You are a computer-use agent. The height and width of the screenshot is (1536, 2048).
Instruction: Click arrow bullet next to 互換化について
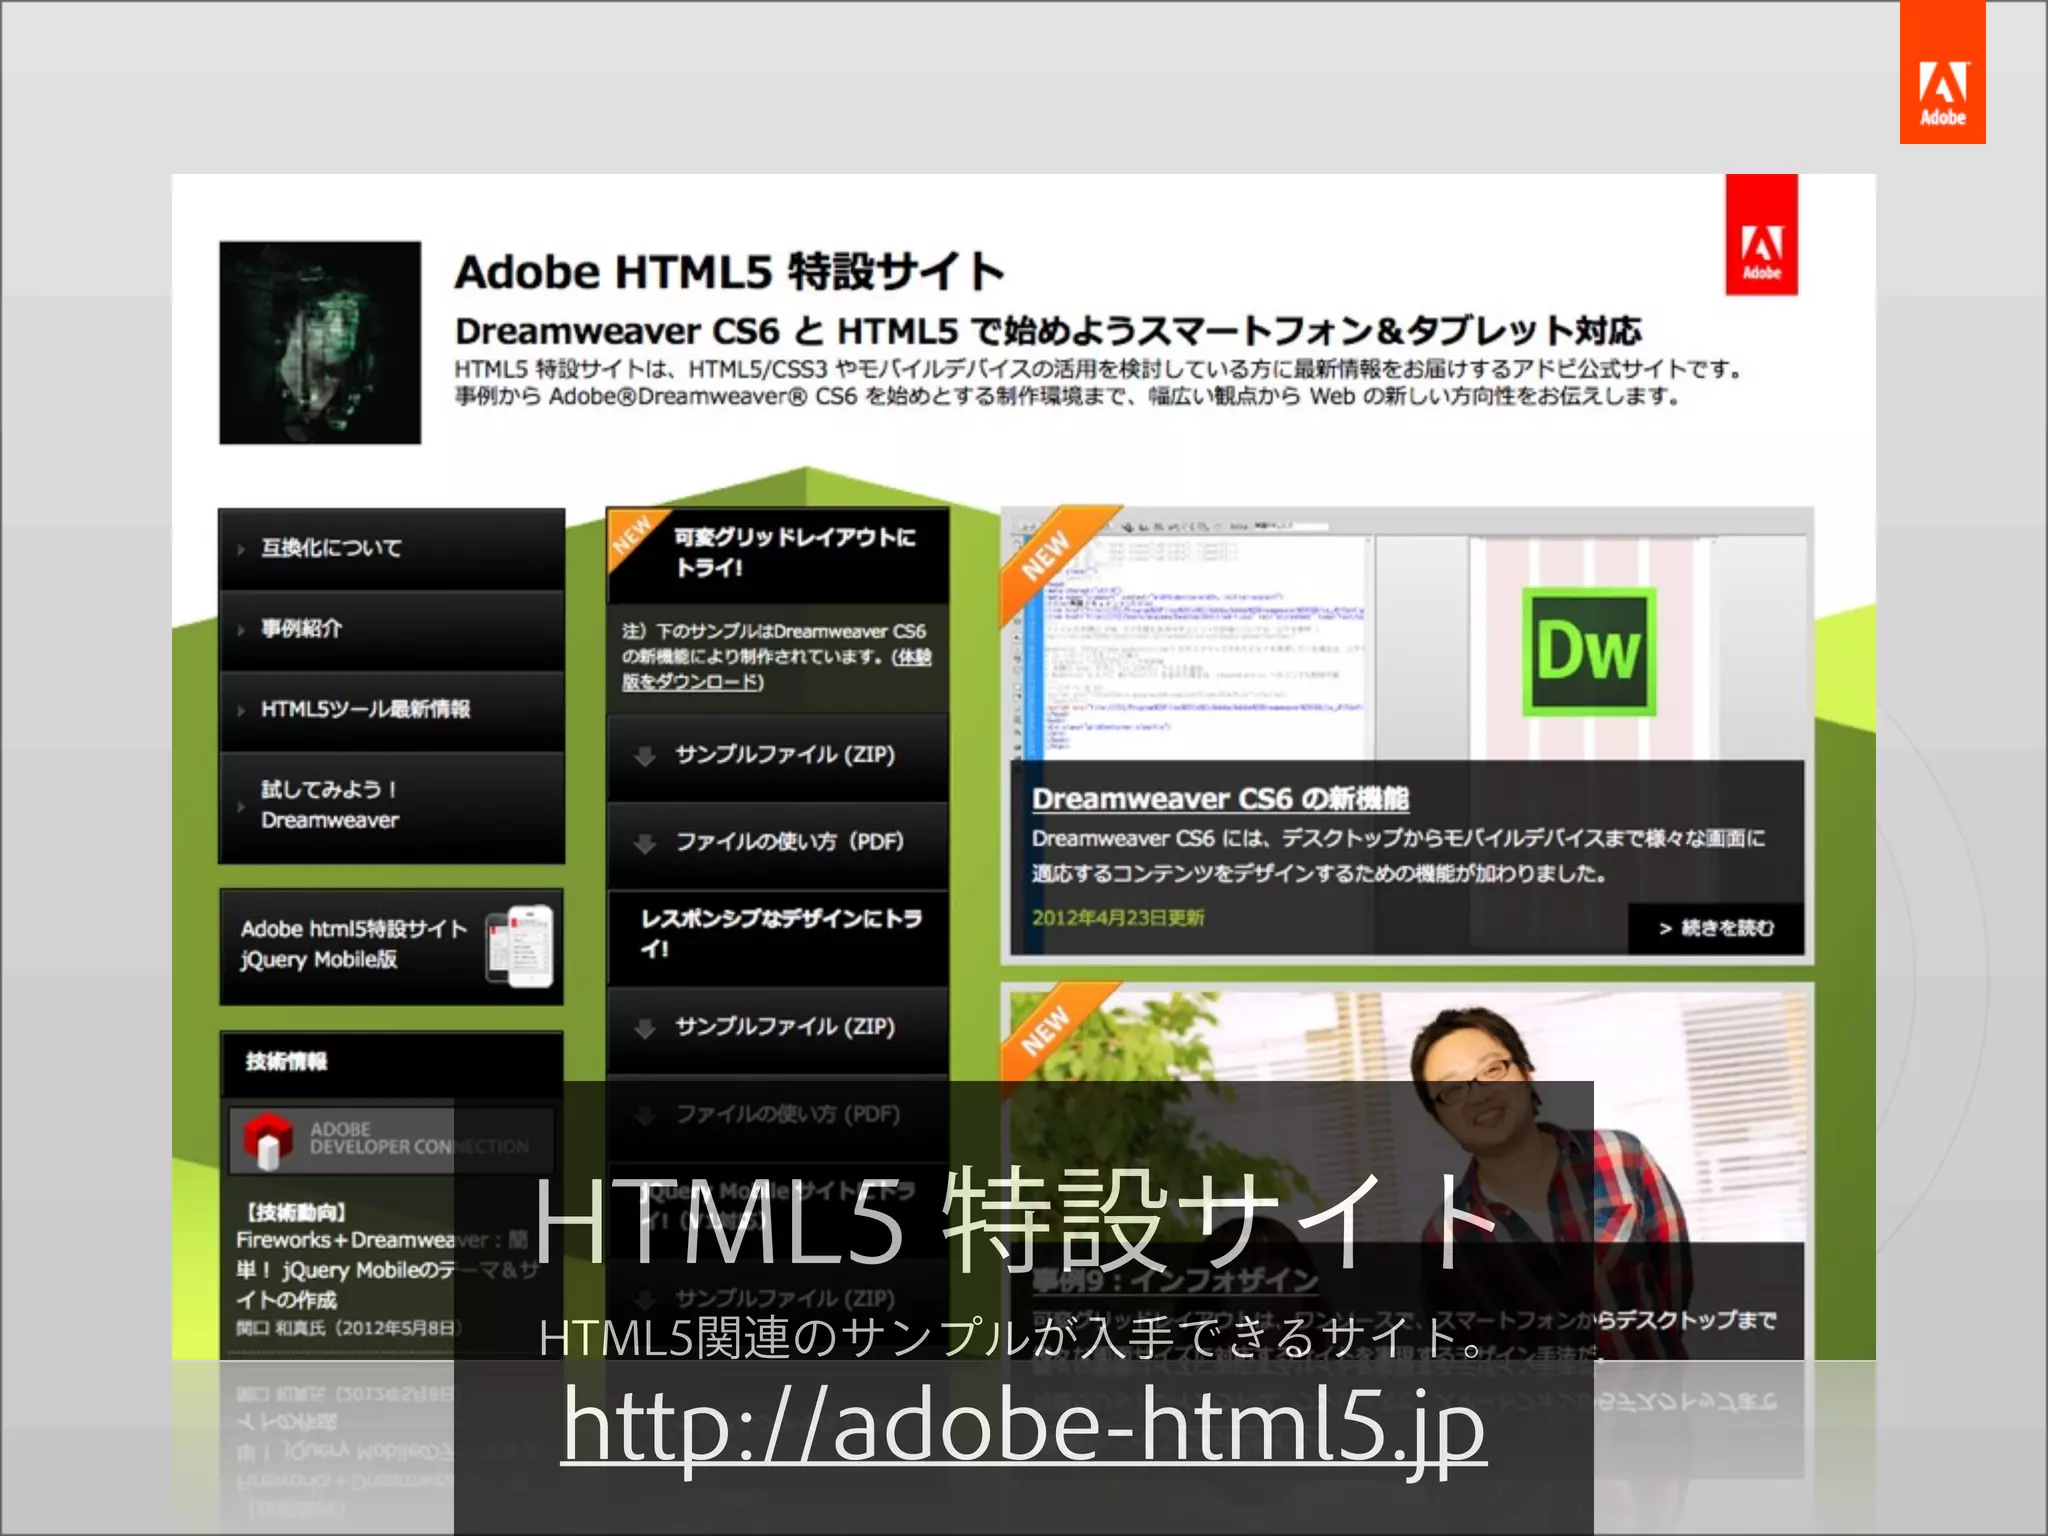pyautogui.click(x=241, y=549)
